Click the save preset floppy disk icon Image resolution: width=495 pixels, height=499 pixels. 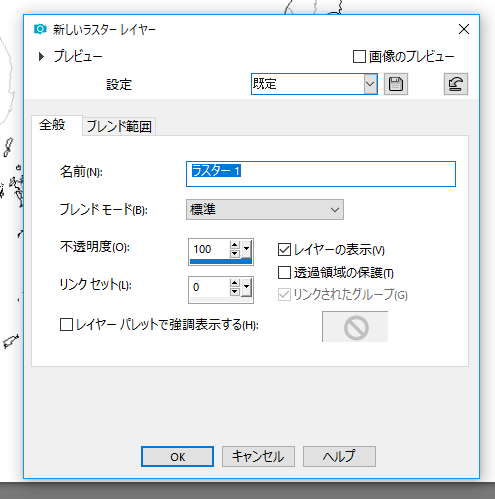pyautogui.click(x=396, y=84)
